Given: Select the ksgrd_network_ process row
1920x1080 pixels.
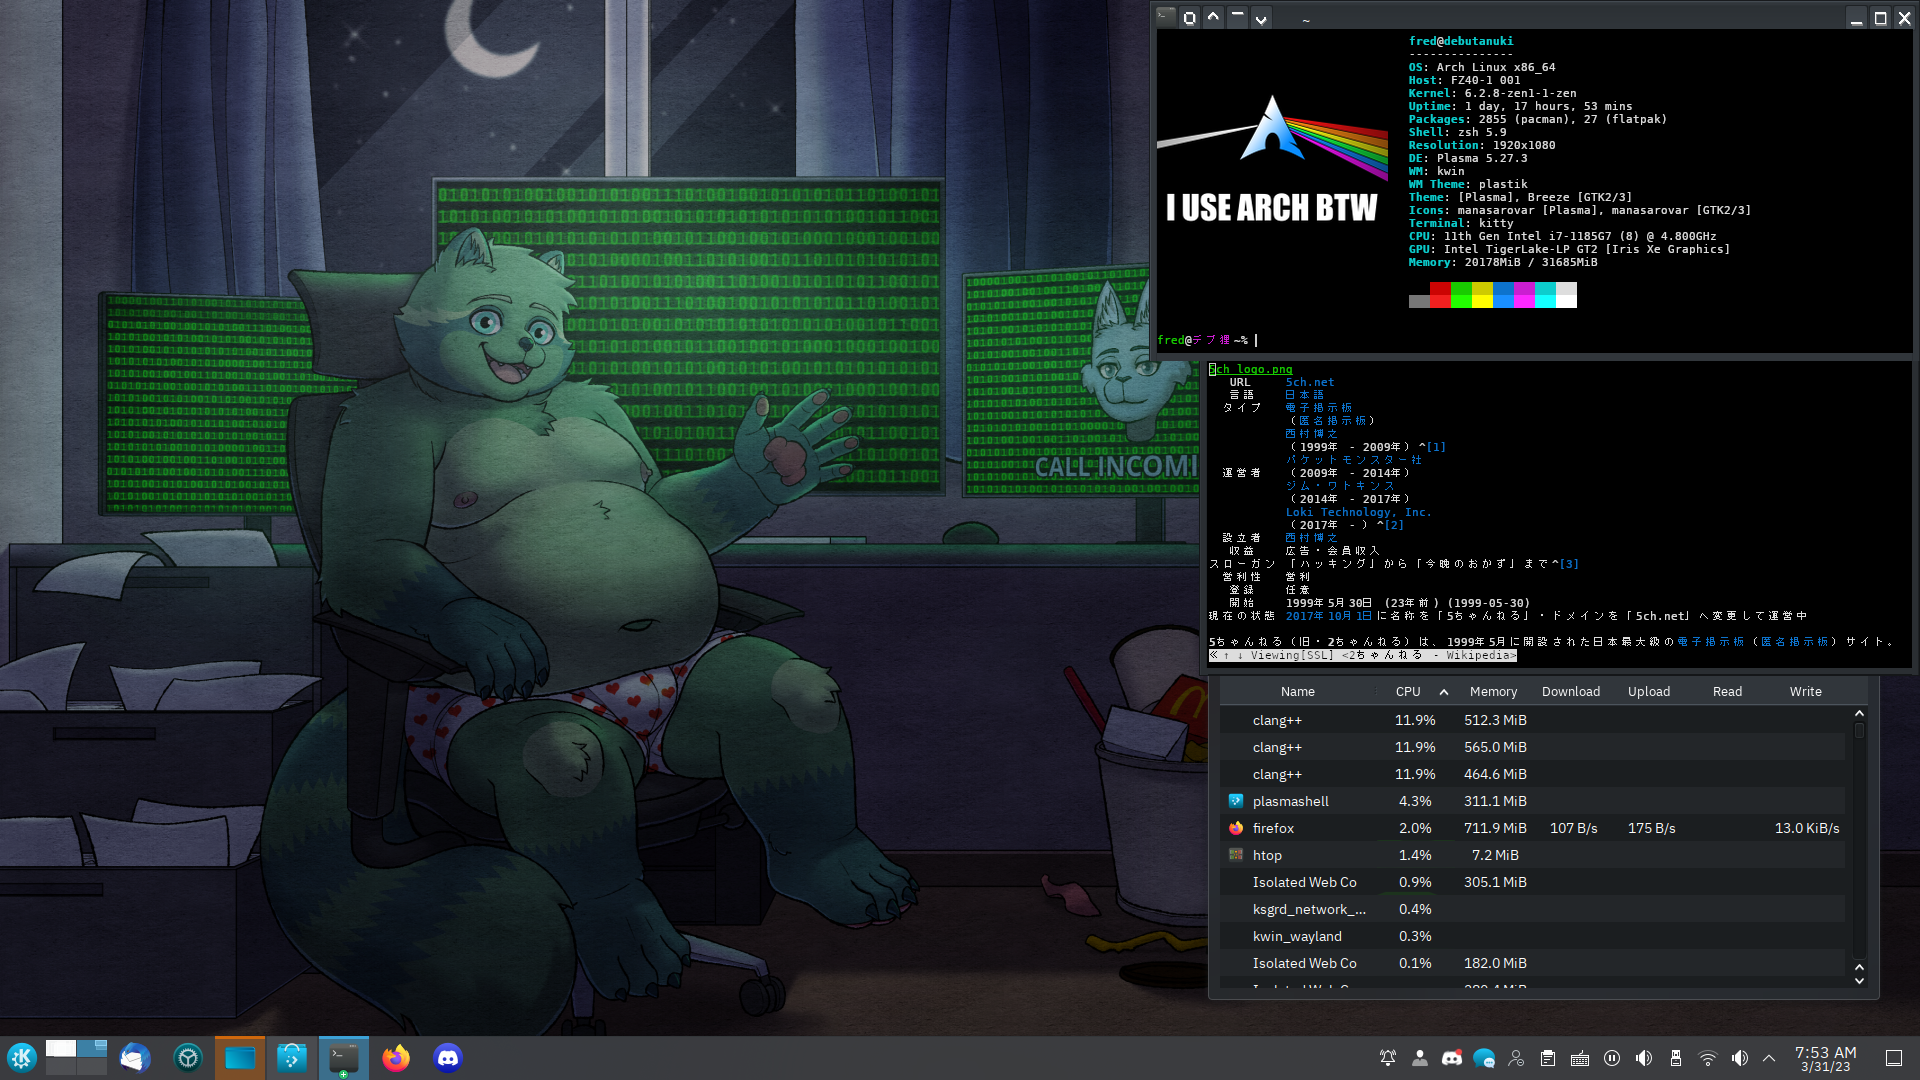Looking at the screenshot, I should pos(1533,909).
